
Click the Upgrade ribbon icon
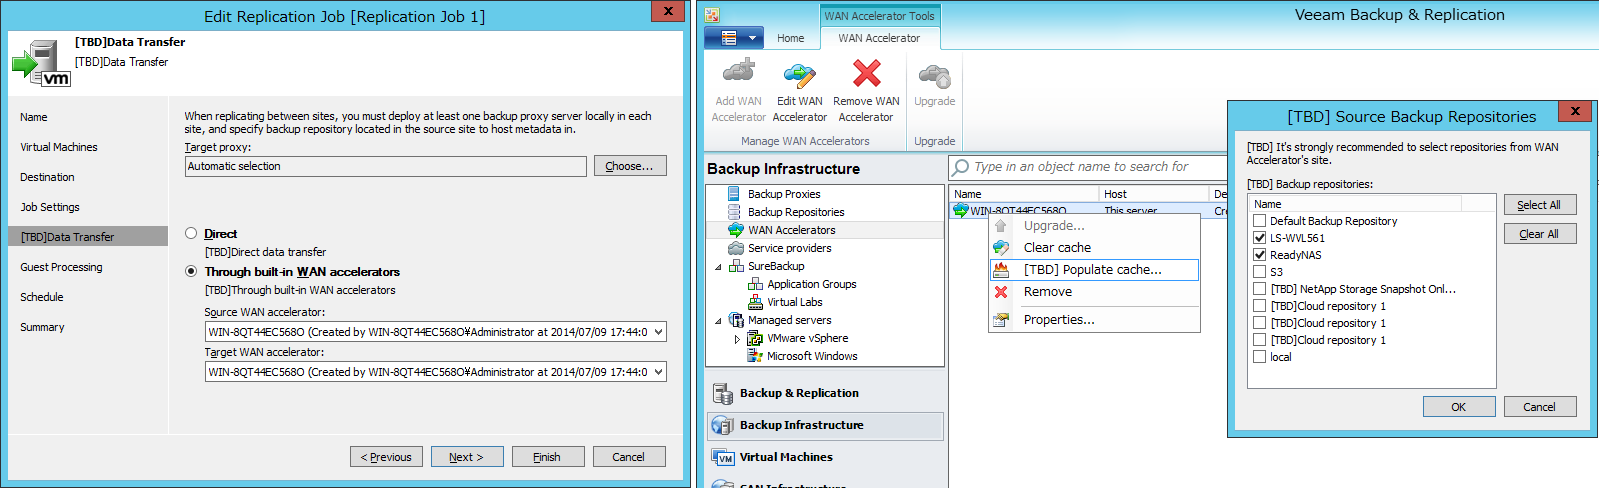pyautogui.click(x=935, y=76)
